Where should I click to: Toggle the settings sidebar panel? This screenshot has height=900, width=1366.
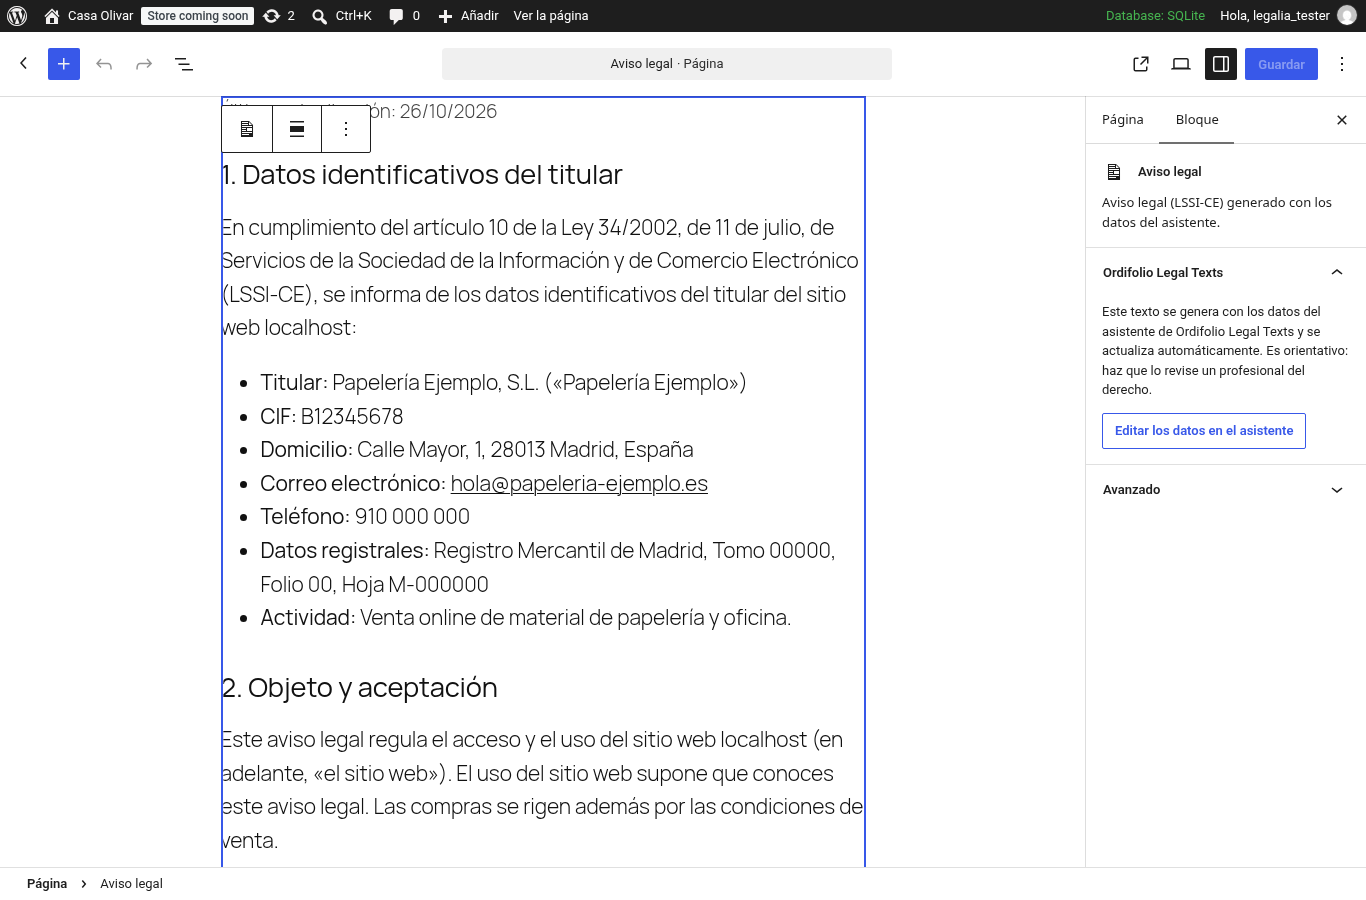point(1221,64)
